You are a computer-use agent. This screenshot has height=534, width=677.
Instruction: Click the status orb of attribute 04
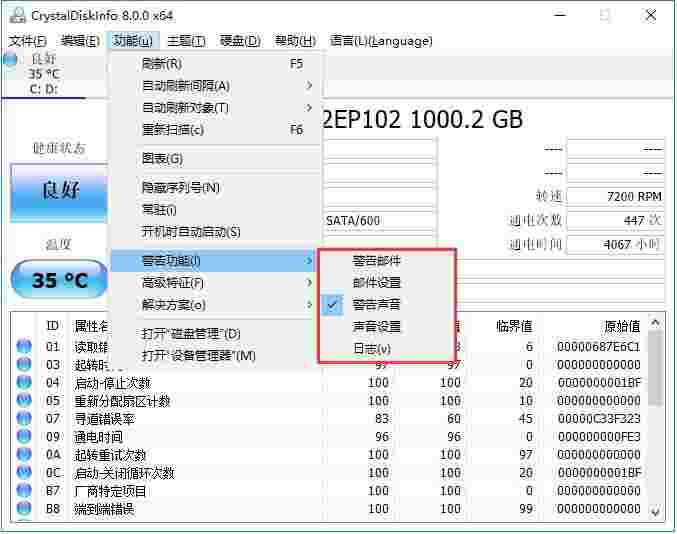[x=24, y=382]
